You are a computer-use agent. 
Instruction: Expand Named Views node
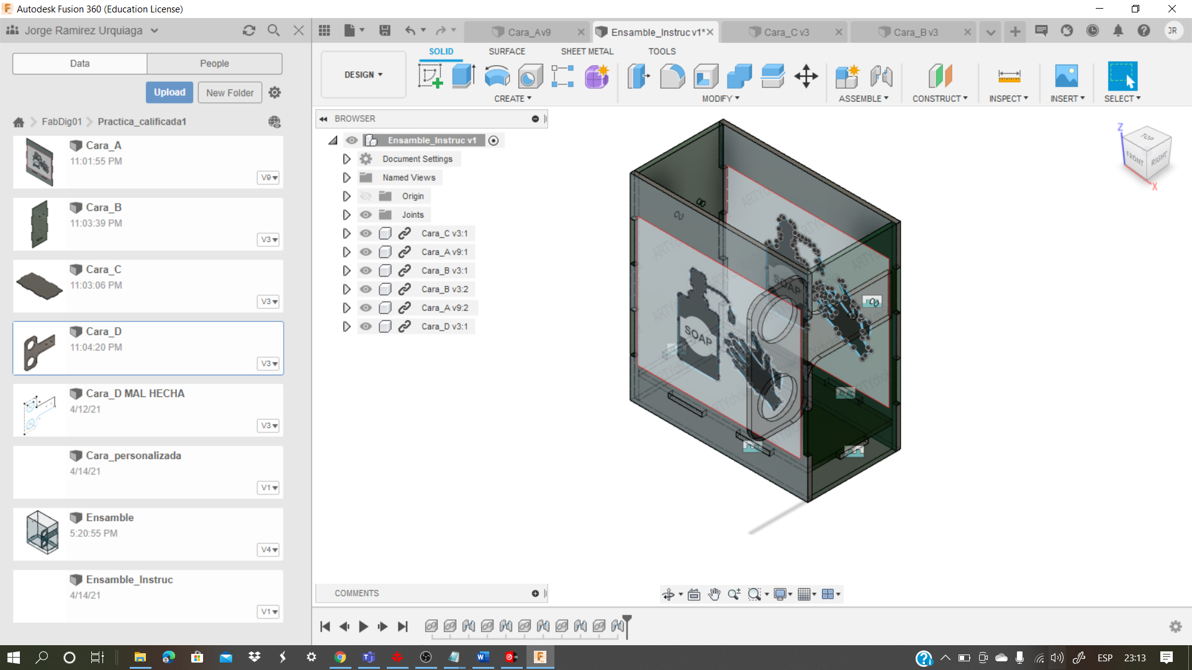(346, 177)
